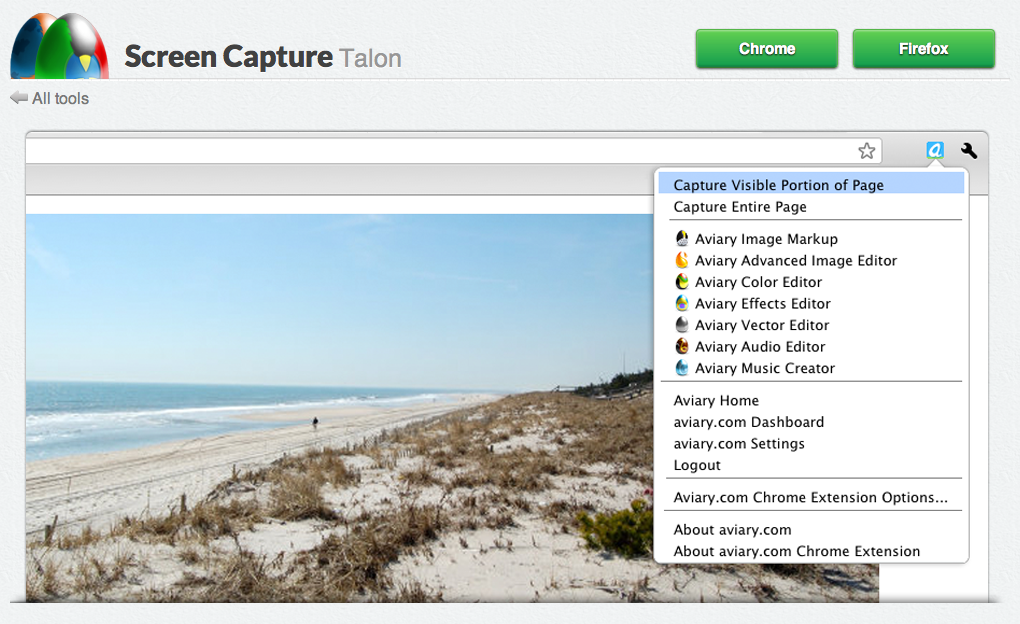Click the Aviary birds logo
Image resolution: width=1020 pixels, height=624 pixels.
pyautogui.click(x=59, y=46)
